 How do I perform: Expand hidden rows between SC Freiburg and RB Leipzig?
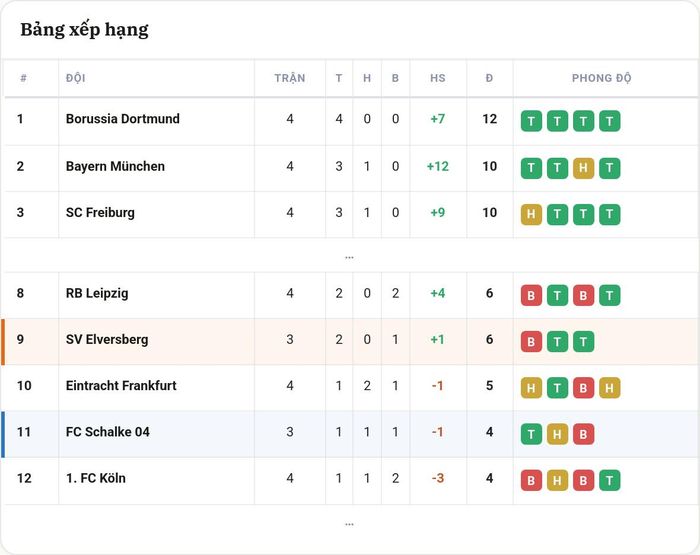tap(350, 257)
